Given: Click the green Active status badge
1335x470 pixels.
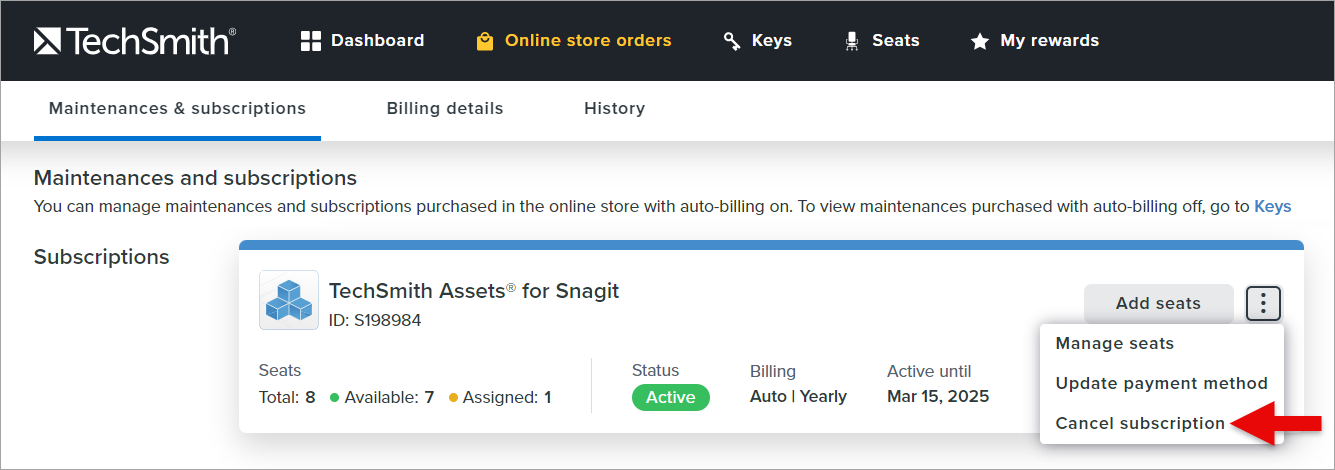Looking at the screenshot, I should pyautogui.click(x=670, y=397).
